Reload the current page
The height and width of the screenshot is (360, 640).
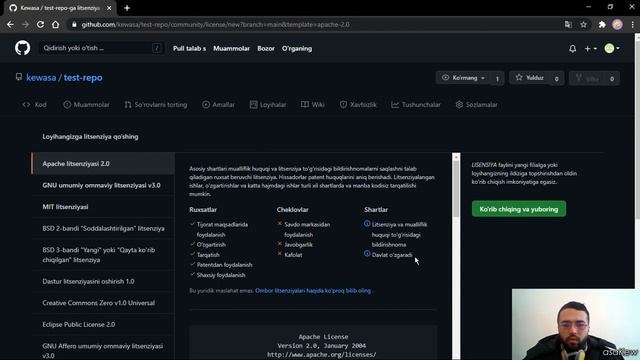click(40, 24)
